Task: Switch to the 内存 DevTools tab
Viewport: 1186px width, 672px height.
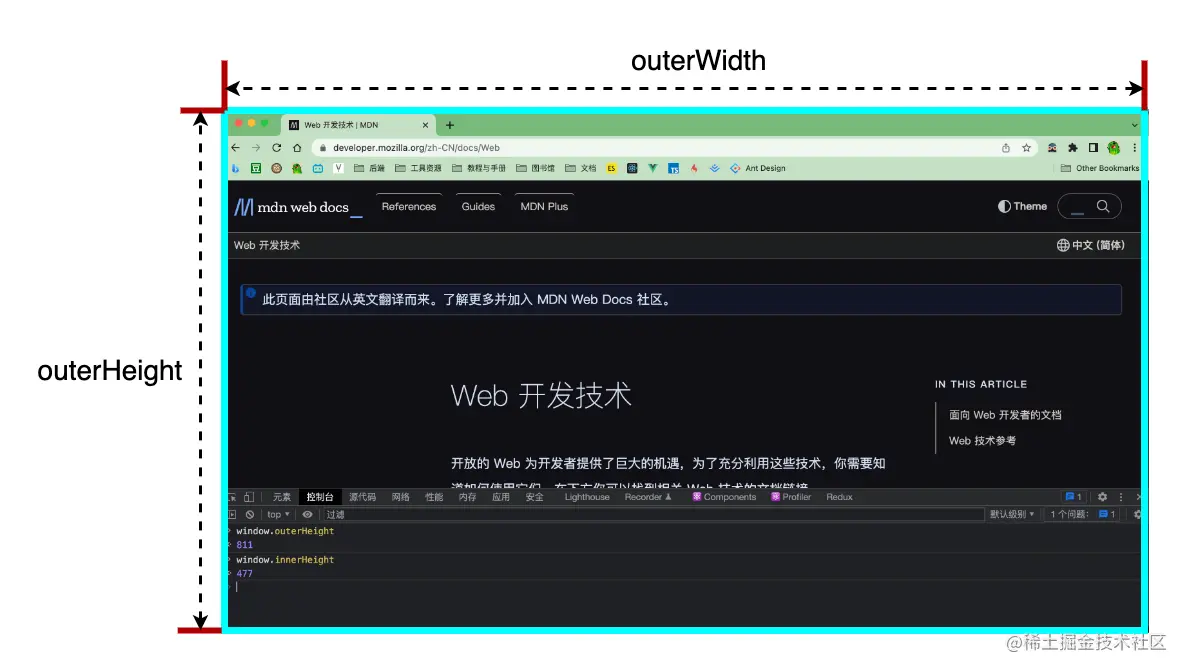Action: point(467,497)
